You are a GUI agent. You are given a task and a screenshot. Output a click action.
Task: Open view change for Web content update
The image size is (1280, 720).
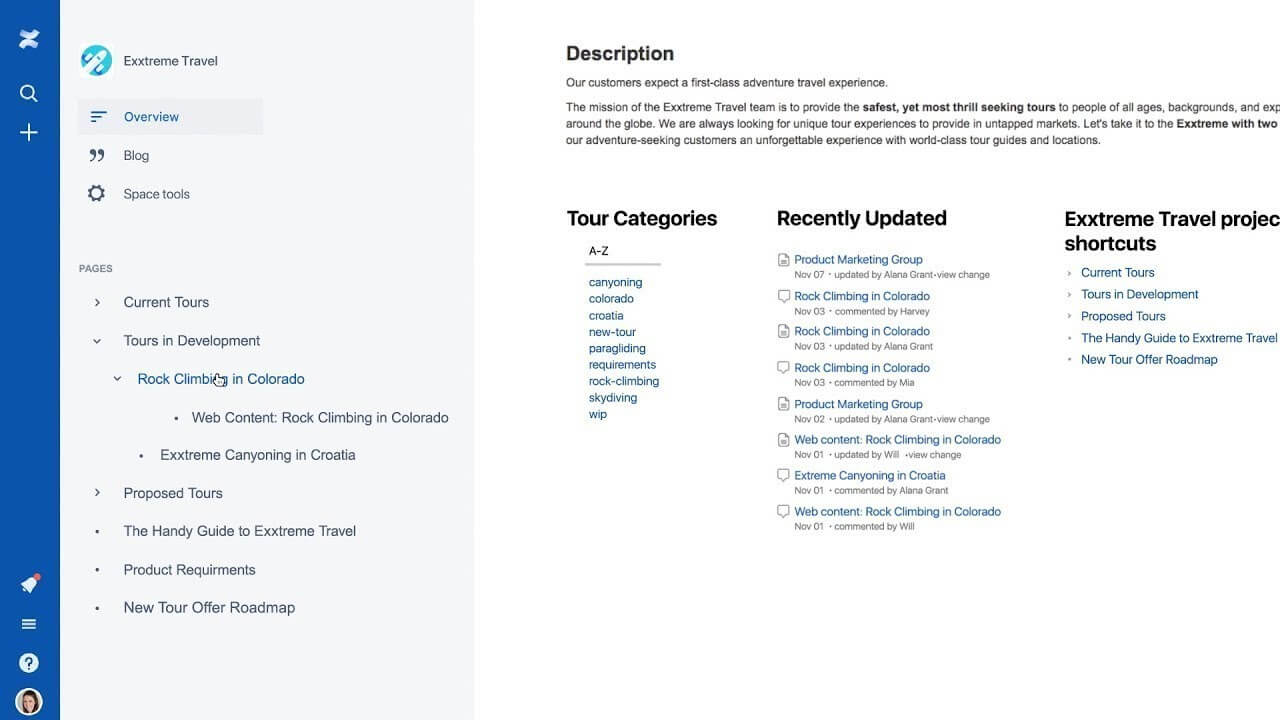tap(932, 454)
